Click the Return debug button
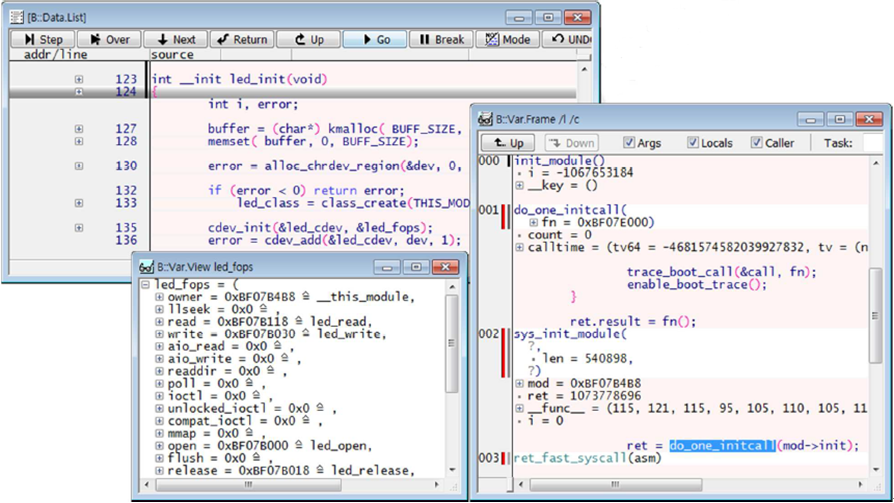The image size is (894, 503). pos(242,39)
